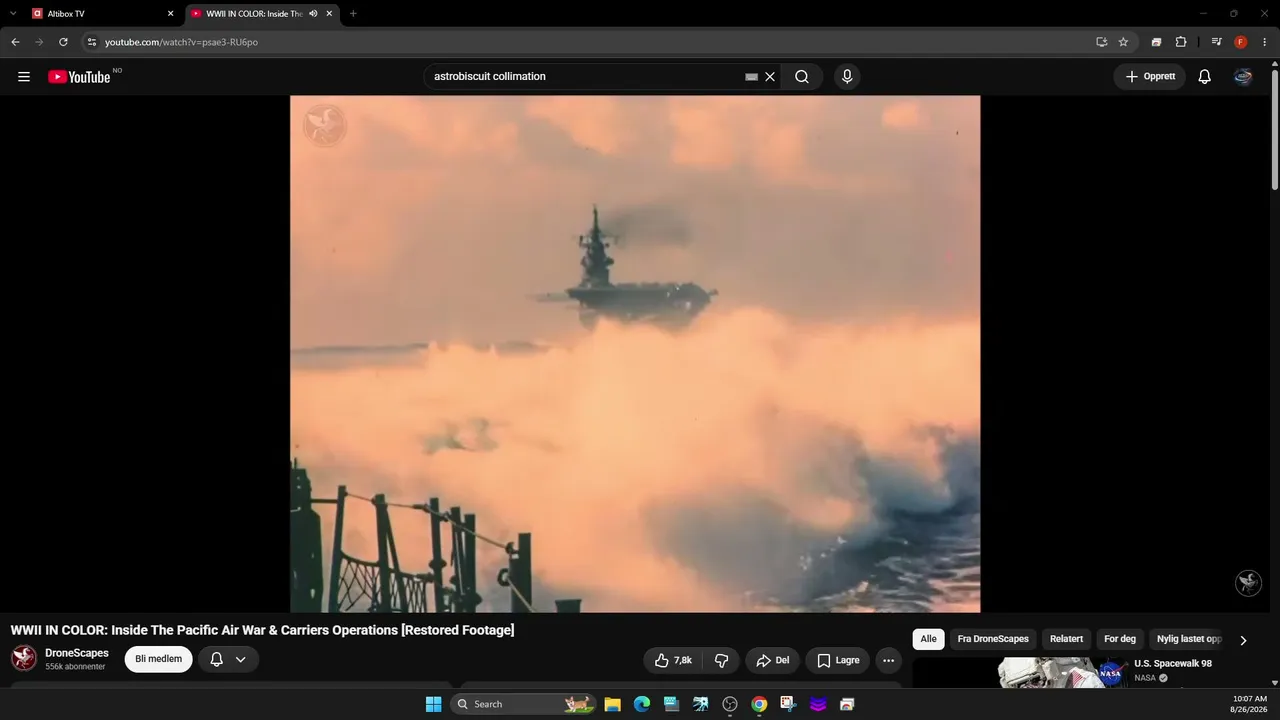Viewport: 1280px width, 720px height.
Task: Select the Nylig lastet opp filter chip
Action: [x=1189, y=639]
